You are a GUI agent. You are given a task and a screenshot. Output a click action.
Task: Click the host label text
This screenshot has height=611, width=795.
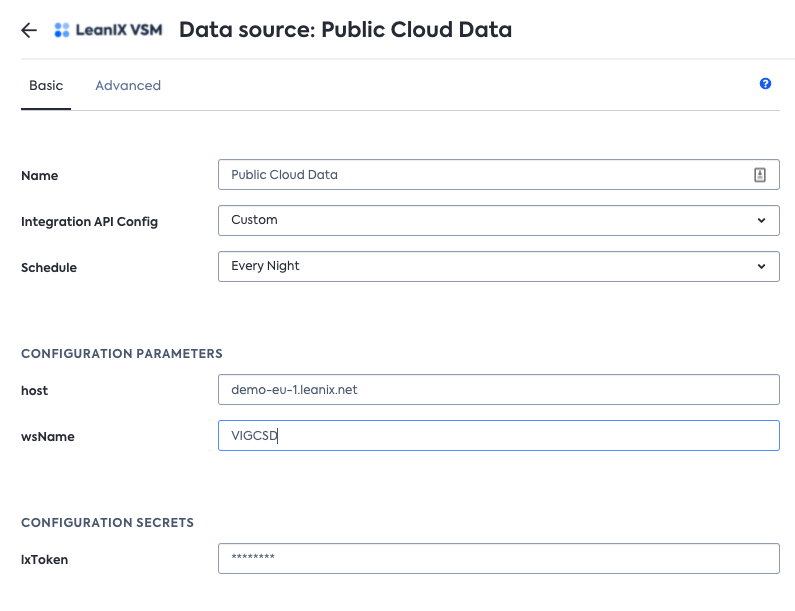(35, 391)
